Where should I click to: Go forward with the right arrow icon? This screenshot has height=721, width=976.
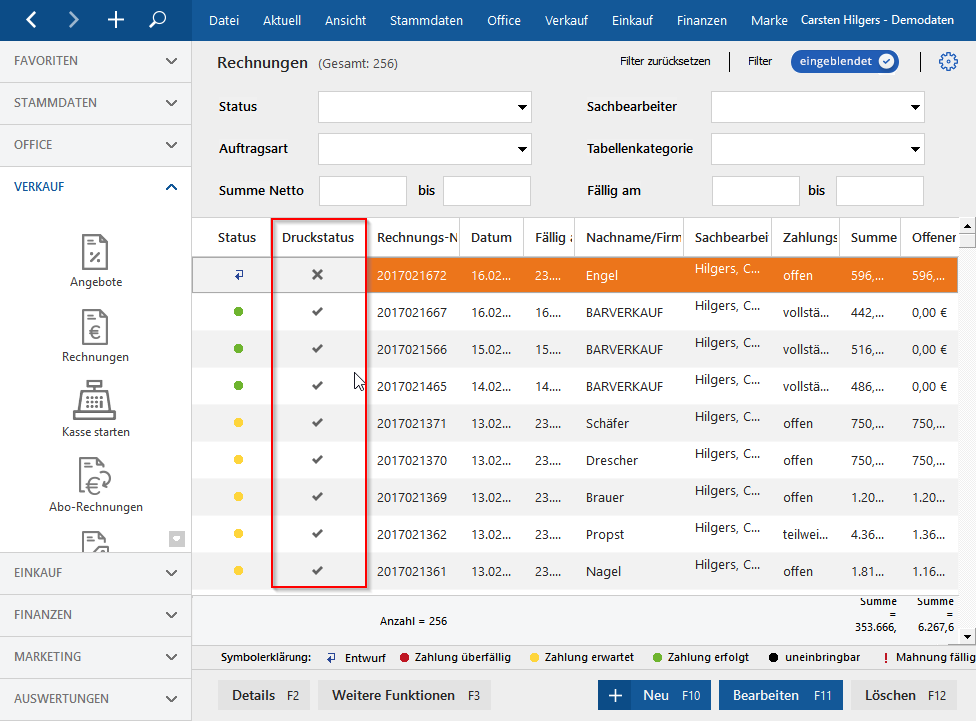(x=73, y=20)
